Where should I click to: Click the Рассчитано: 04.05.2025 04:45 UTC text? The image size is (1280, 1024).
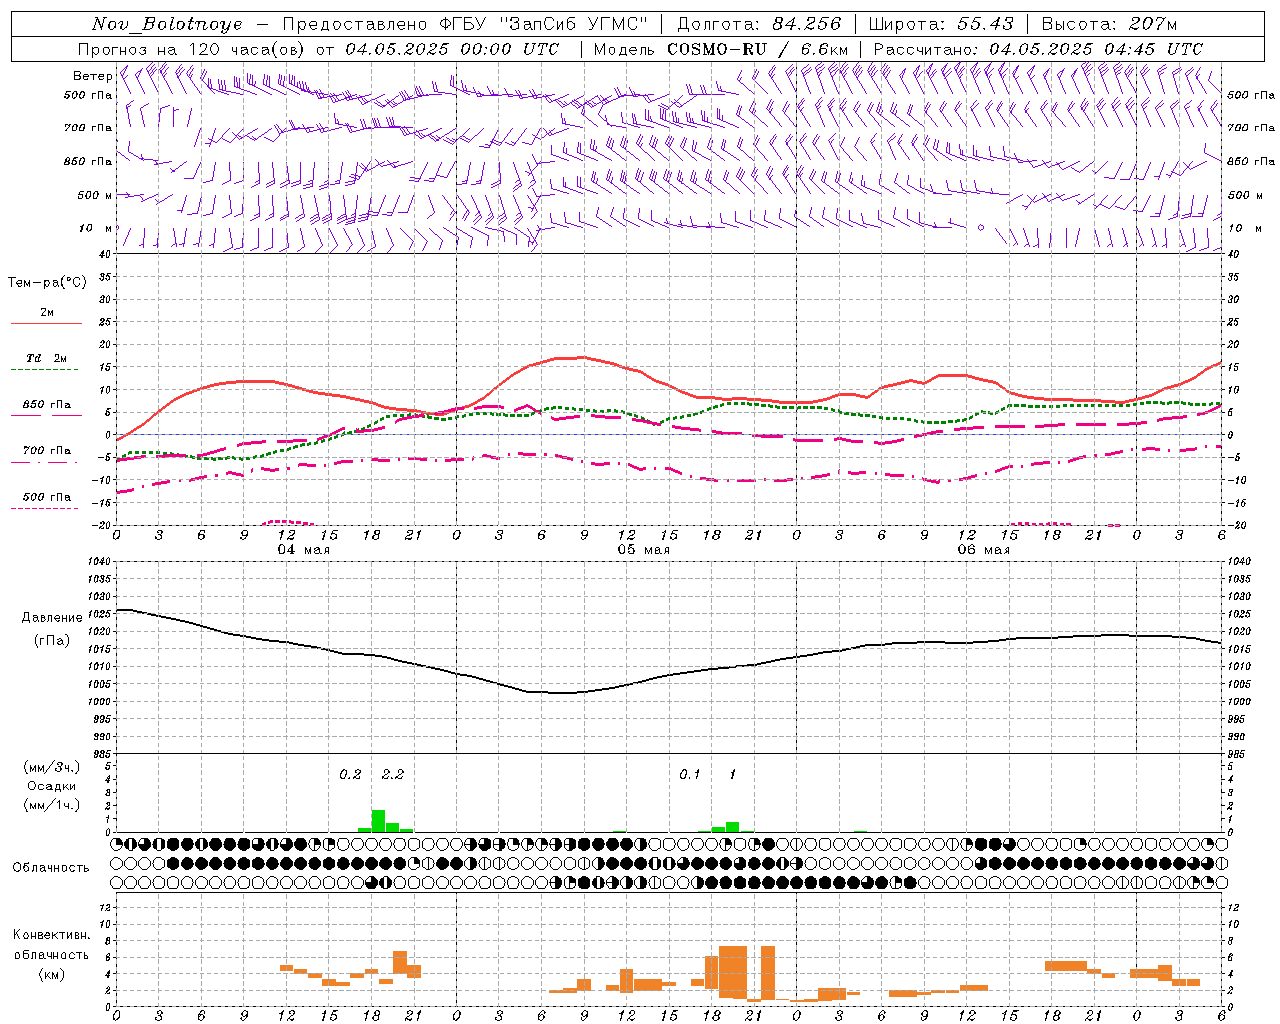pyautogui.click(x=1038, y=49)
